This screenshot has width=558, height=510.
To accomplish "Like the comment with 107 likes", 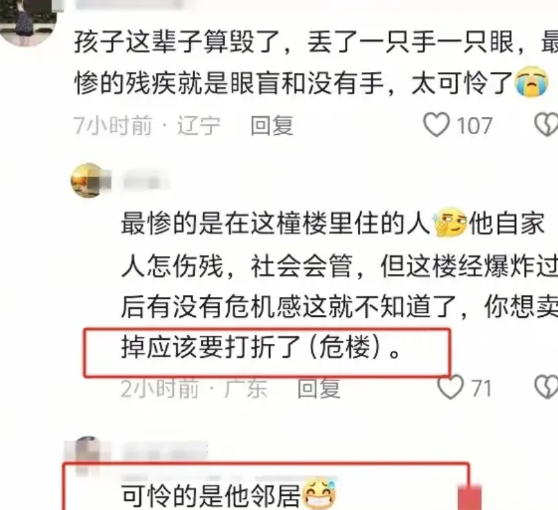I will (x=436, y=125).
